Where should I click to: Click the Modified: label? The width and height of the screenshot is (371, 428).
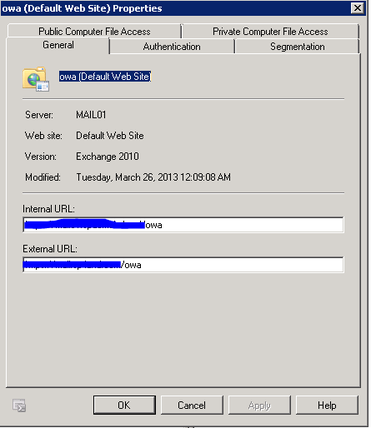click(43, 177)
